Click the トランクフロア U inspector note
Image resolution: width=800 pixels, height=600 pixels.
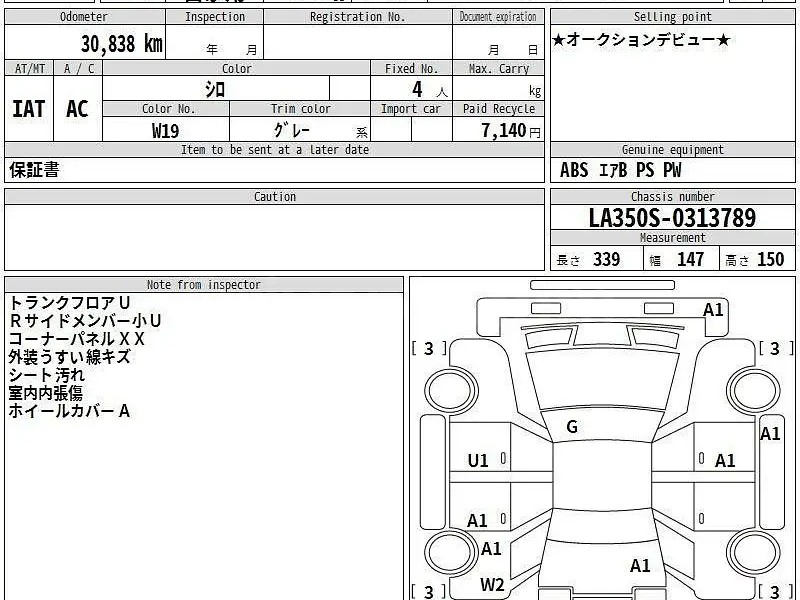[70, 303]
